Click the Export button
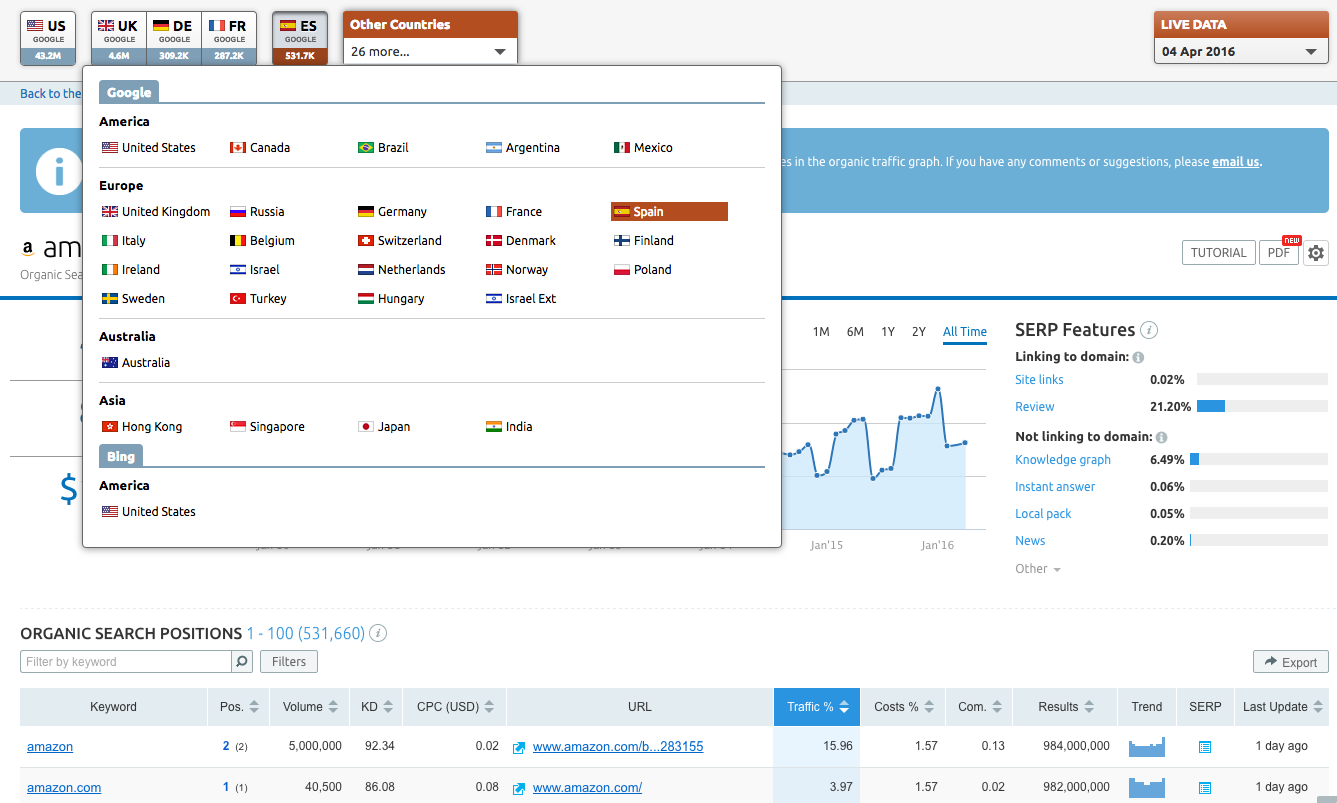Screen dimensions: 1337x803 (x=1291, y=662)
